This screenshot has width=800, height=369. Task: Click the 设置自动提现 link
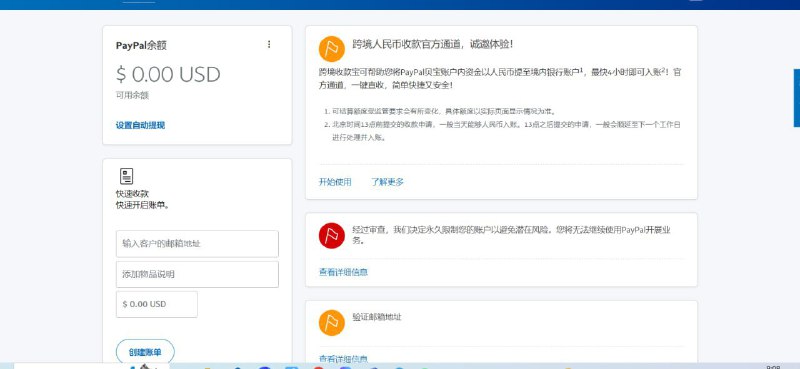pyautogui.click(x=140, y=125)
